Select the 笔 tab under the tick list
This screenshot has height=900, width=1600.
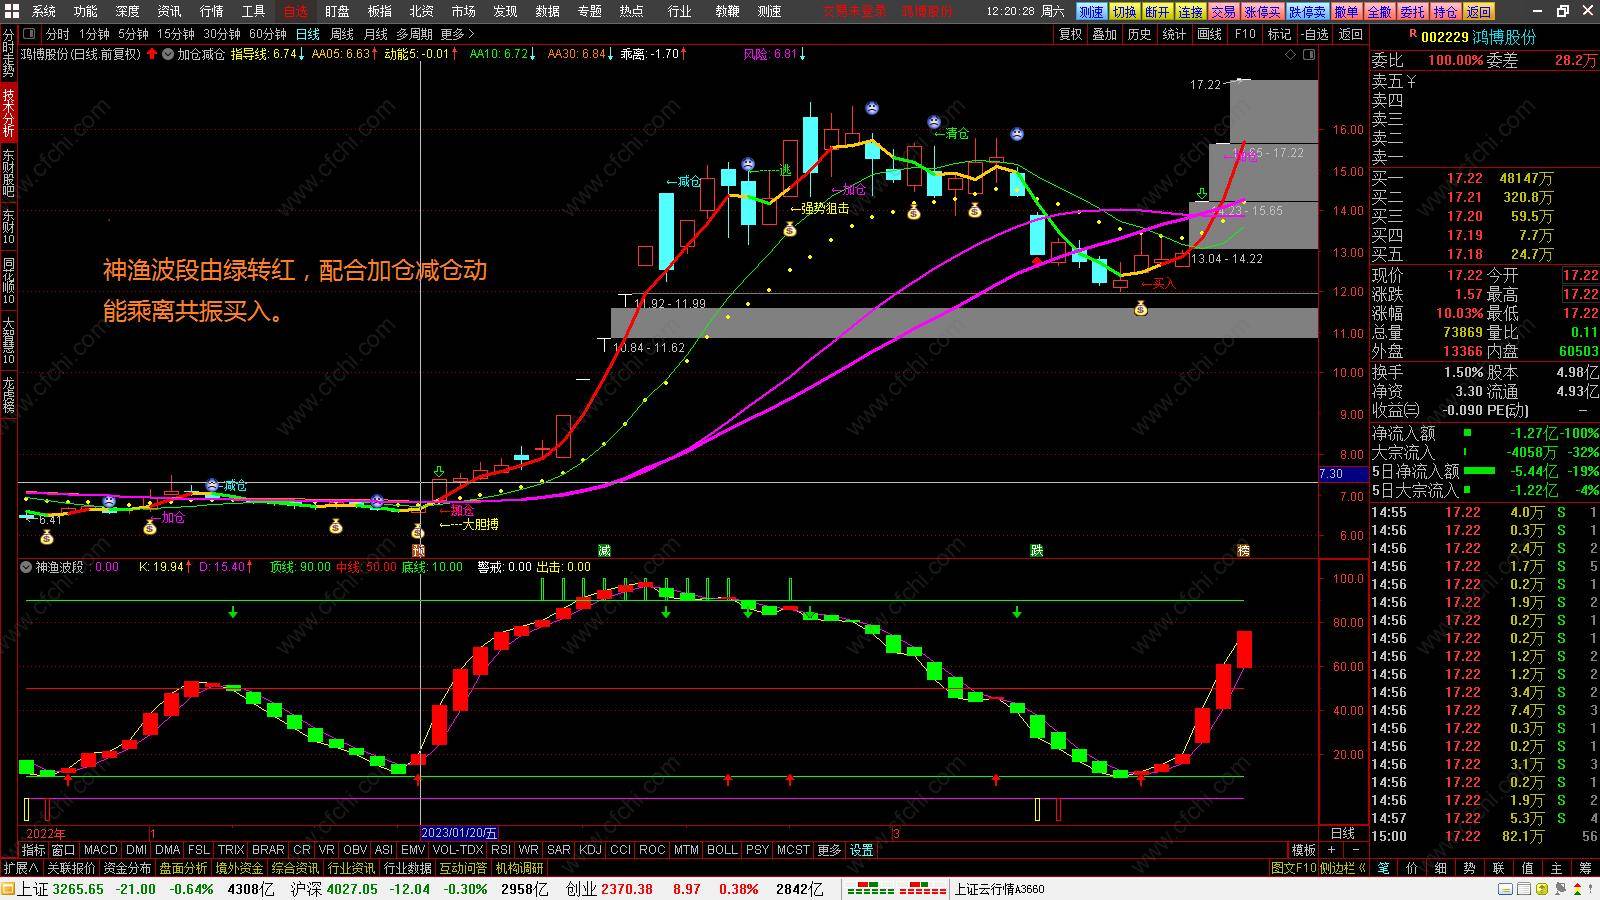(1384, 868)
